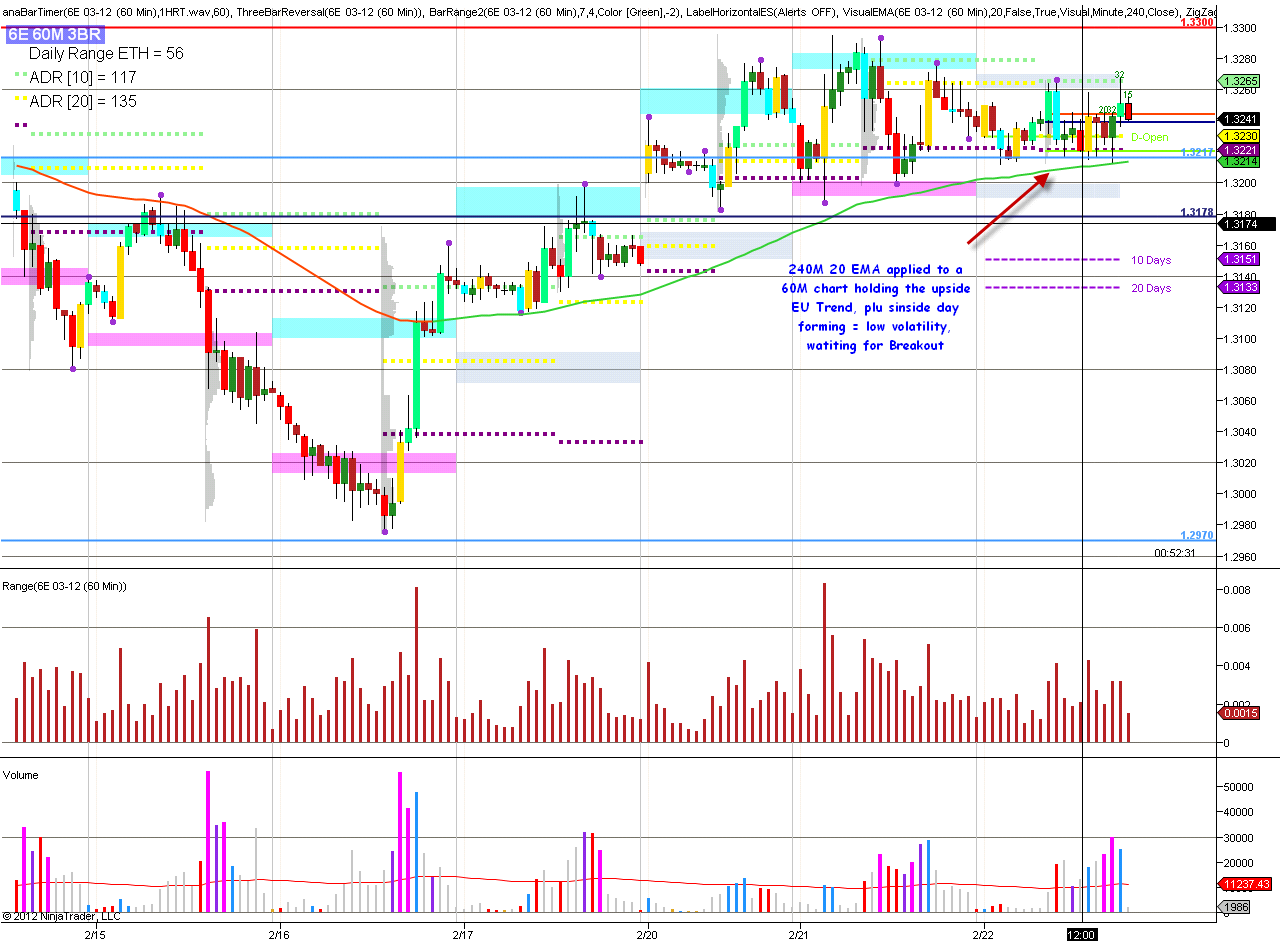Click the 1.3080 price axis label

pos(1239,369)
